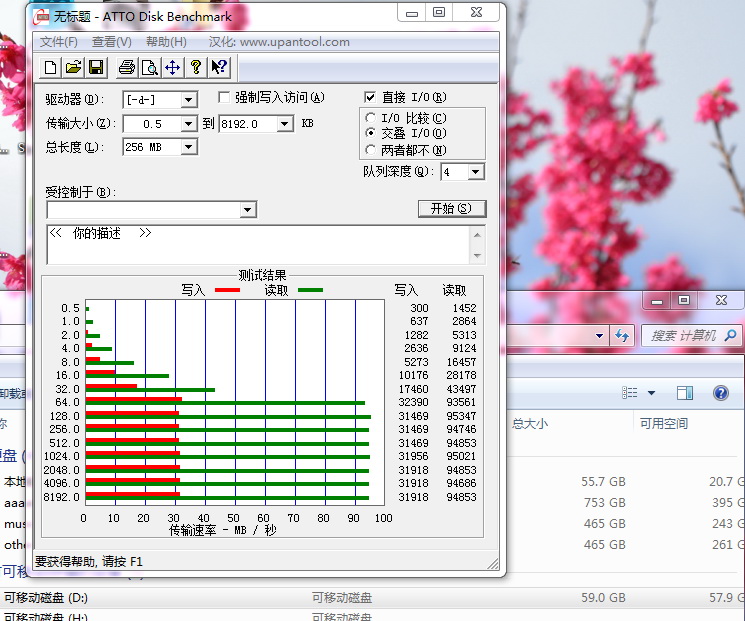This screenshot has width=745, height=621.
Task: Click the Print toolbar icon
Action: coord(127,67)
